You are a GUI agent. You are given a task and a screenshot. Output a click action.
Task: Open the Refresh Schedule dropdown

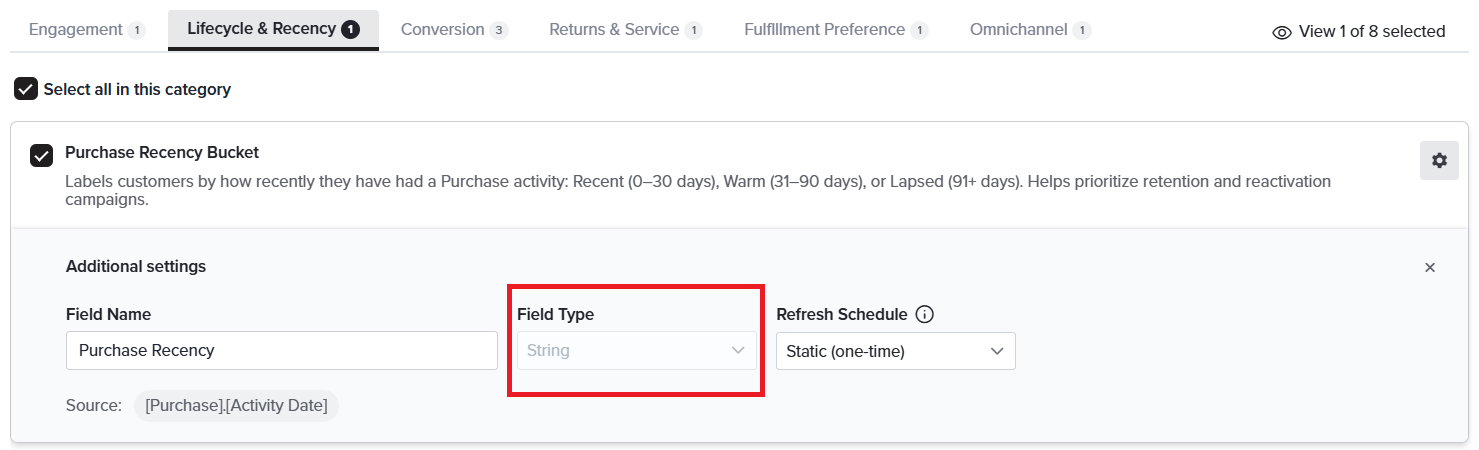tap(896, 351)
